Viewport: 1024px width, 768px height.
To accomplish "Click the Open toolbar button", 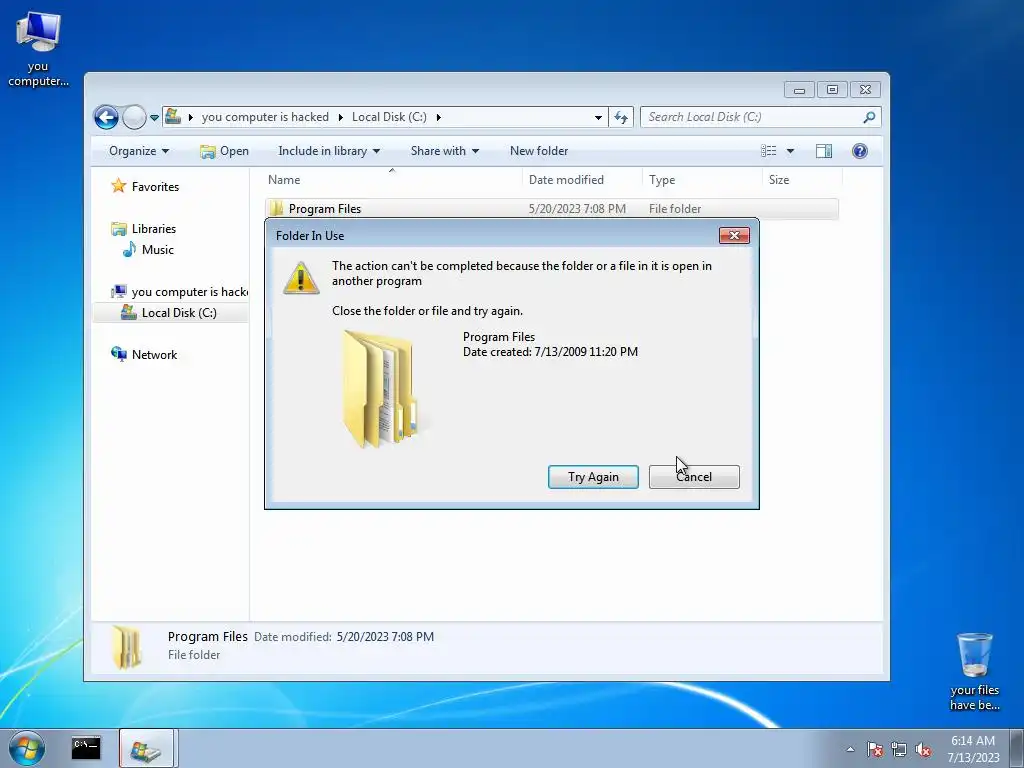I will click(x=225, y=151).
